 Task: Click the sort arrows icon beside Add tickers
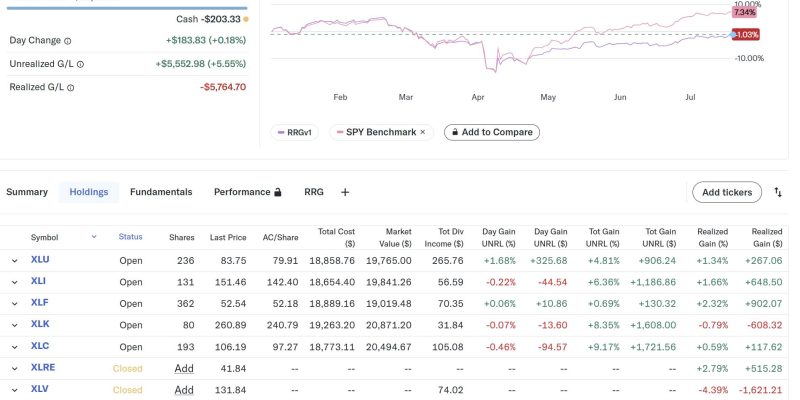pyautogui.click(x=776, y=192)
